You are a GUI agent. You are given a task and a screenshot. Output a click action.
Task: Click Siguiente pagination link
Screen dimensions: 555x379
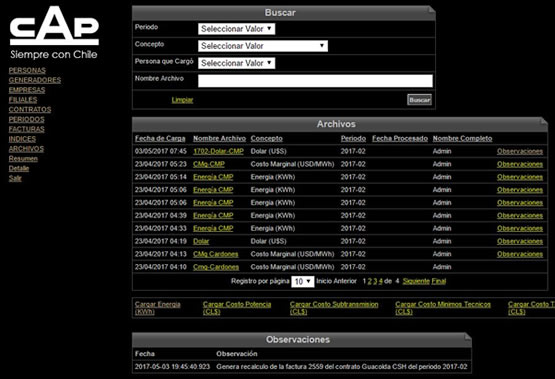[x=416, y=281]
